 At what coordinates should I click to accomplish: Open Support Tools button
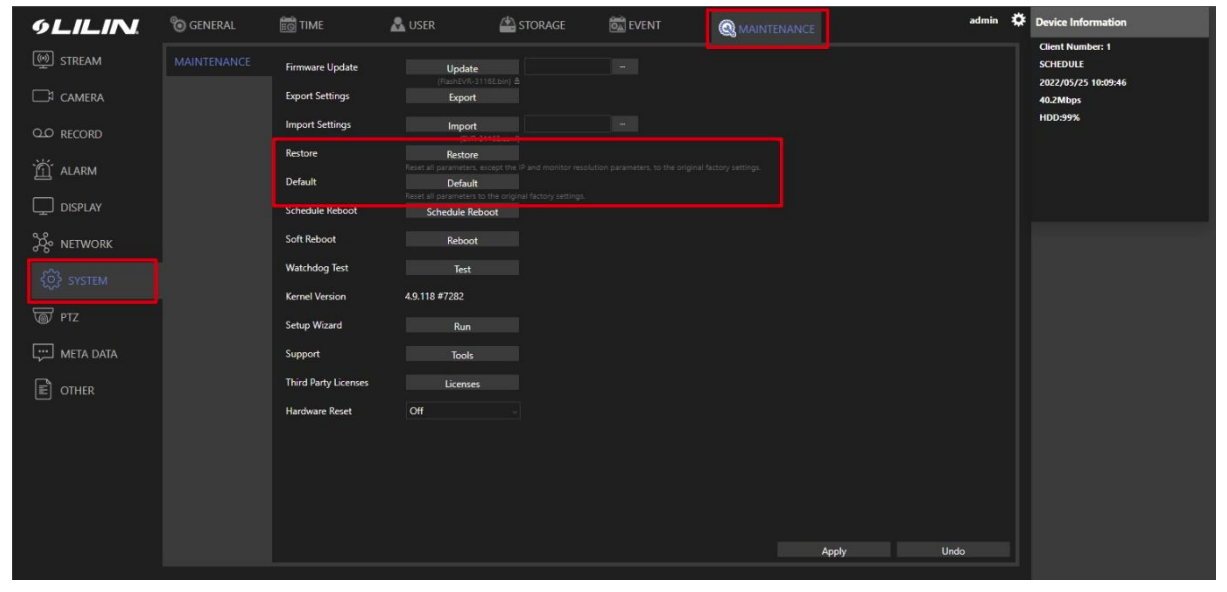462,354
